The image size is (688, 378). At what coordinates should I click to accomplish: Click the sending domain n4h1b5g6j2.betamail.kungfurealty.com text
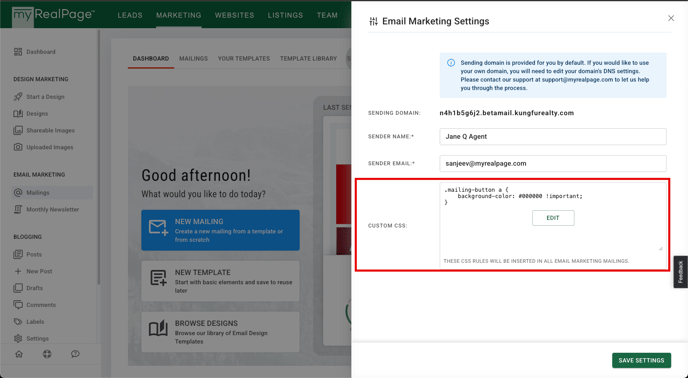tap(507, 113)
